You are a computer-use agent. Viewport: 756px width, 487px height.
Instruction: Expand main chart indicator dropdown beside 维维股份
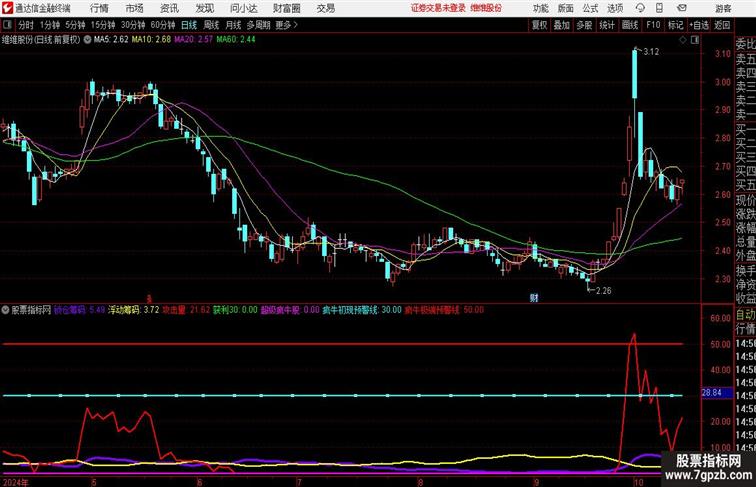87,40
